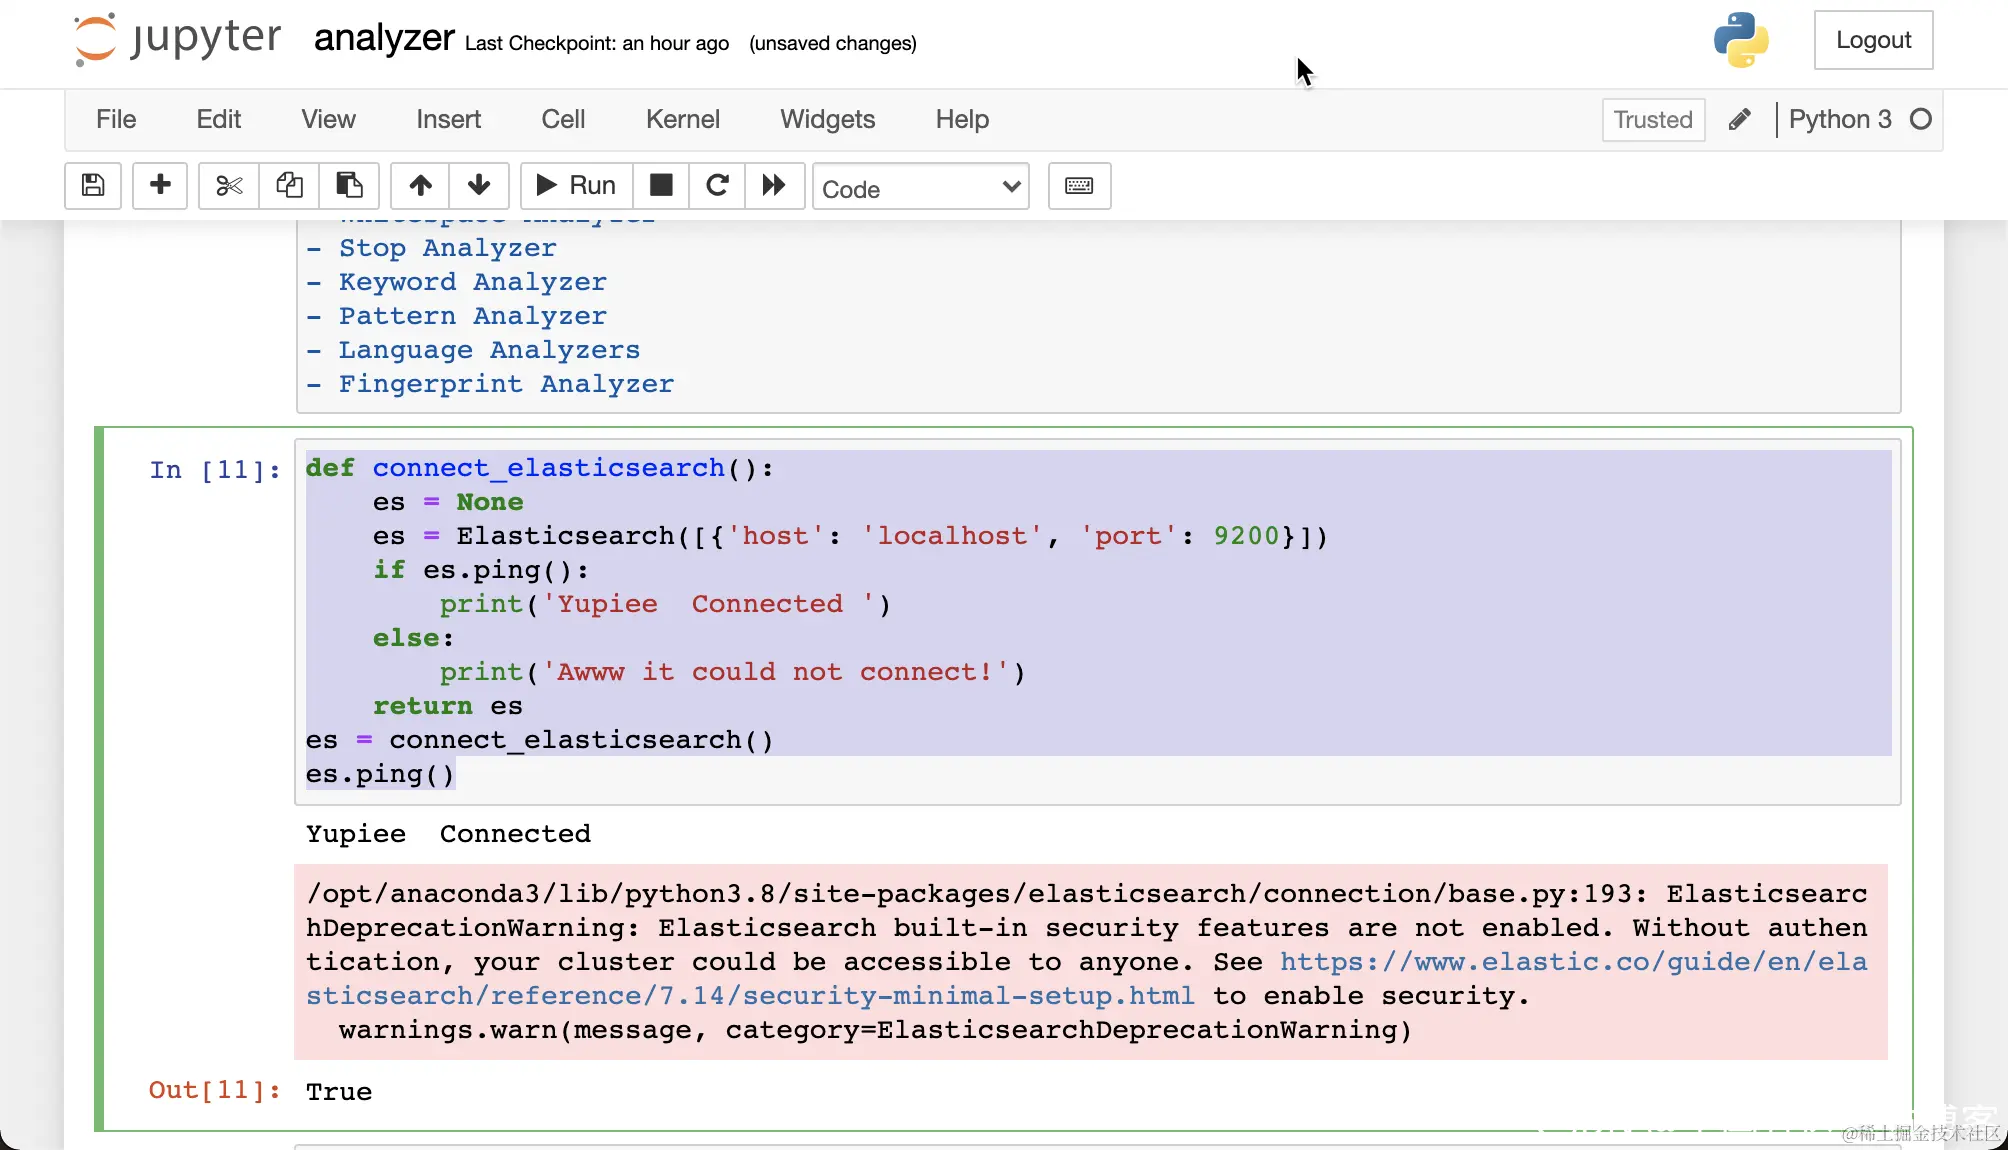
Task: Click the save and checkpoint icon
Action: (x=93, y=185)
